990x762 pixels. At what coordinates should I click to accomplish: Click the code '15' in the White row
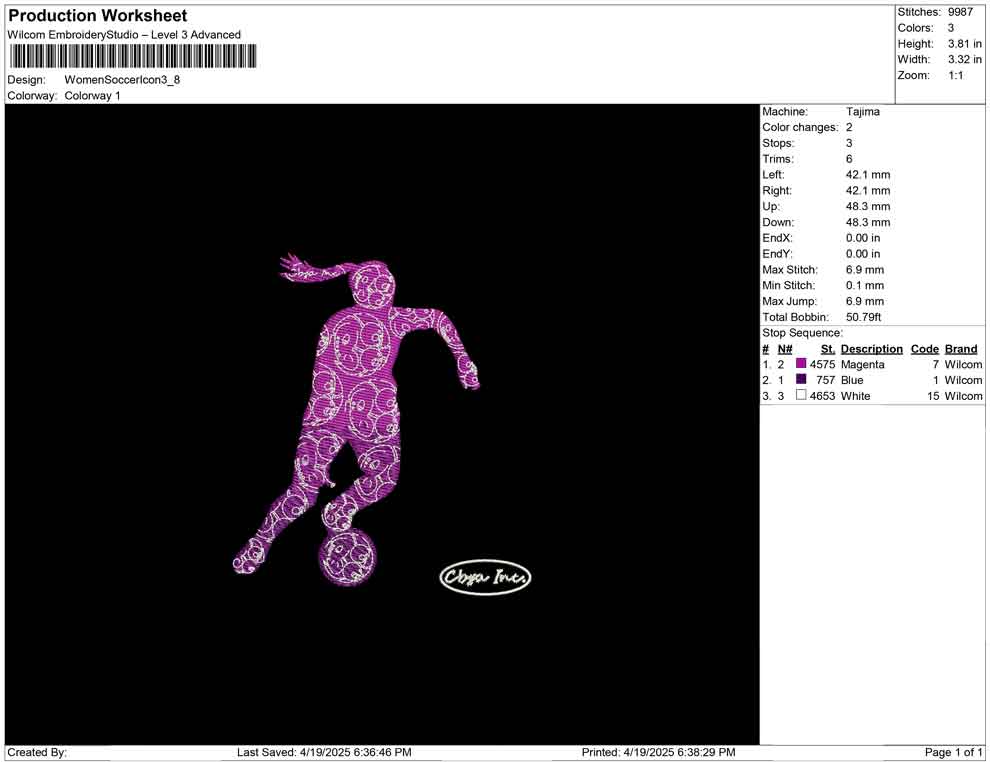coord(933,396)
